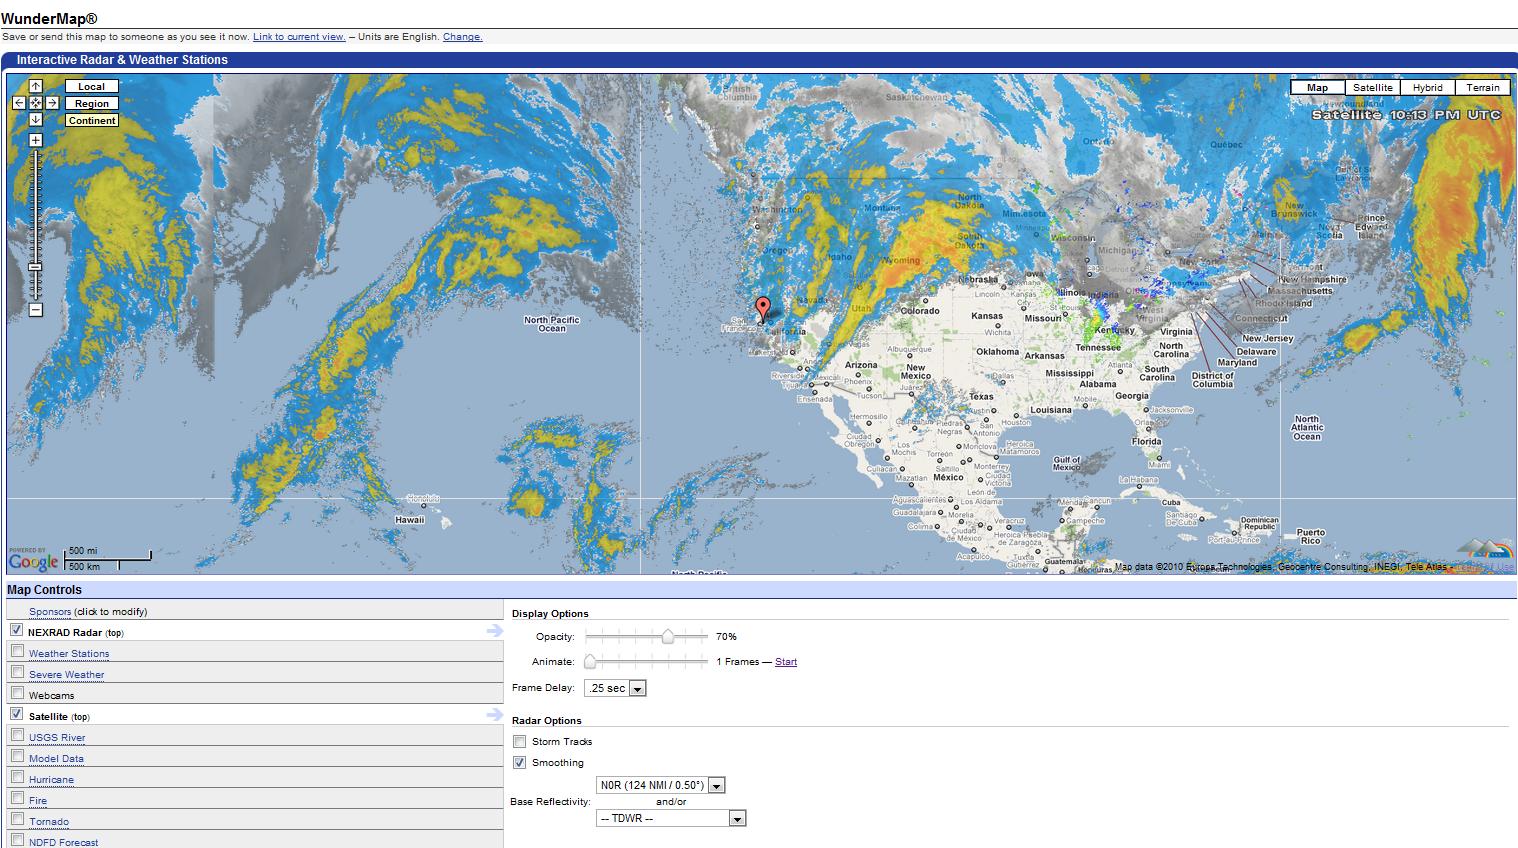Click the Google logo on the map
Image resolution: width=1518 pixels, height=848 pixels.
[x=33, y=562]
